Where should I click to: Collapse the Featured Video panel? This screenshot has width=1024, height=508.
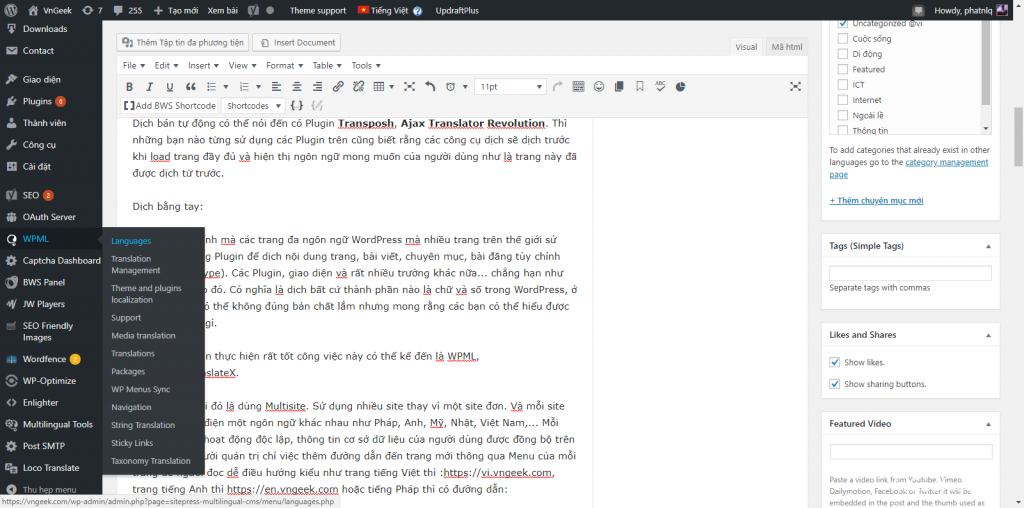(x=987, y=424)
